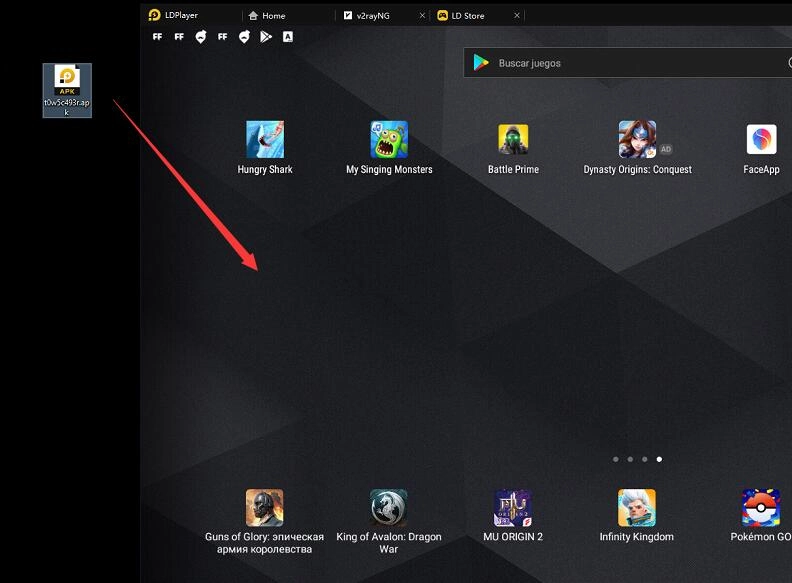Open Dynasty Origins: Conquest ad icon

tap(637, 139)
